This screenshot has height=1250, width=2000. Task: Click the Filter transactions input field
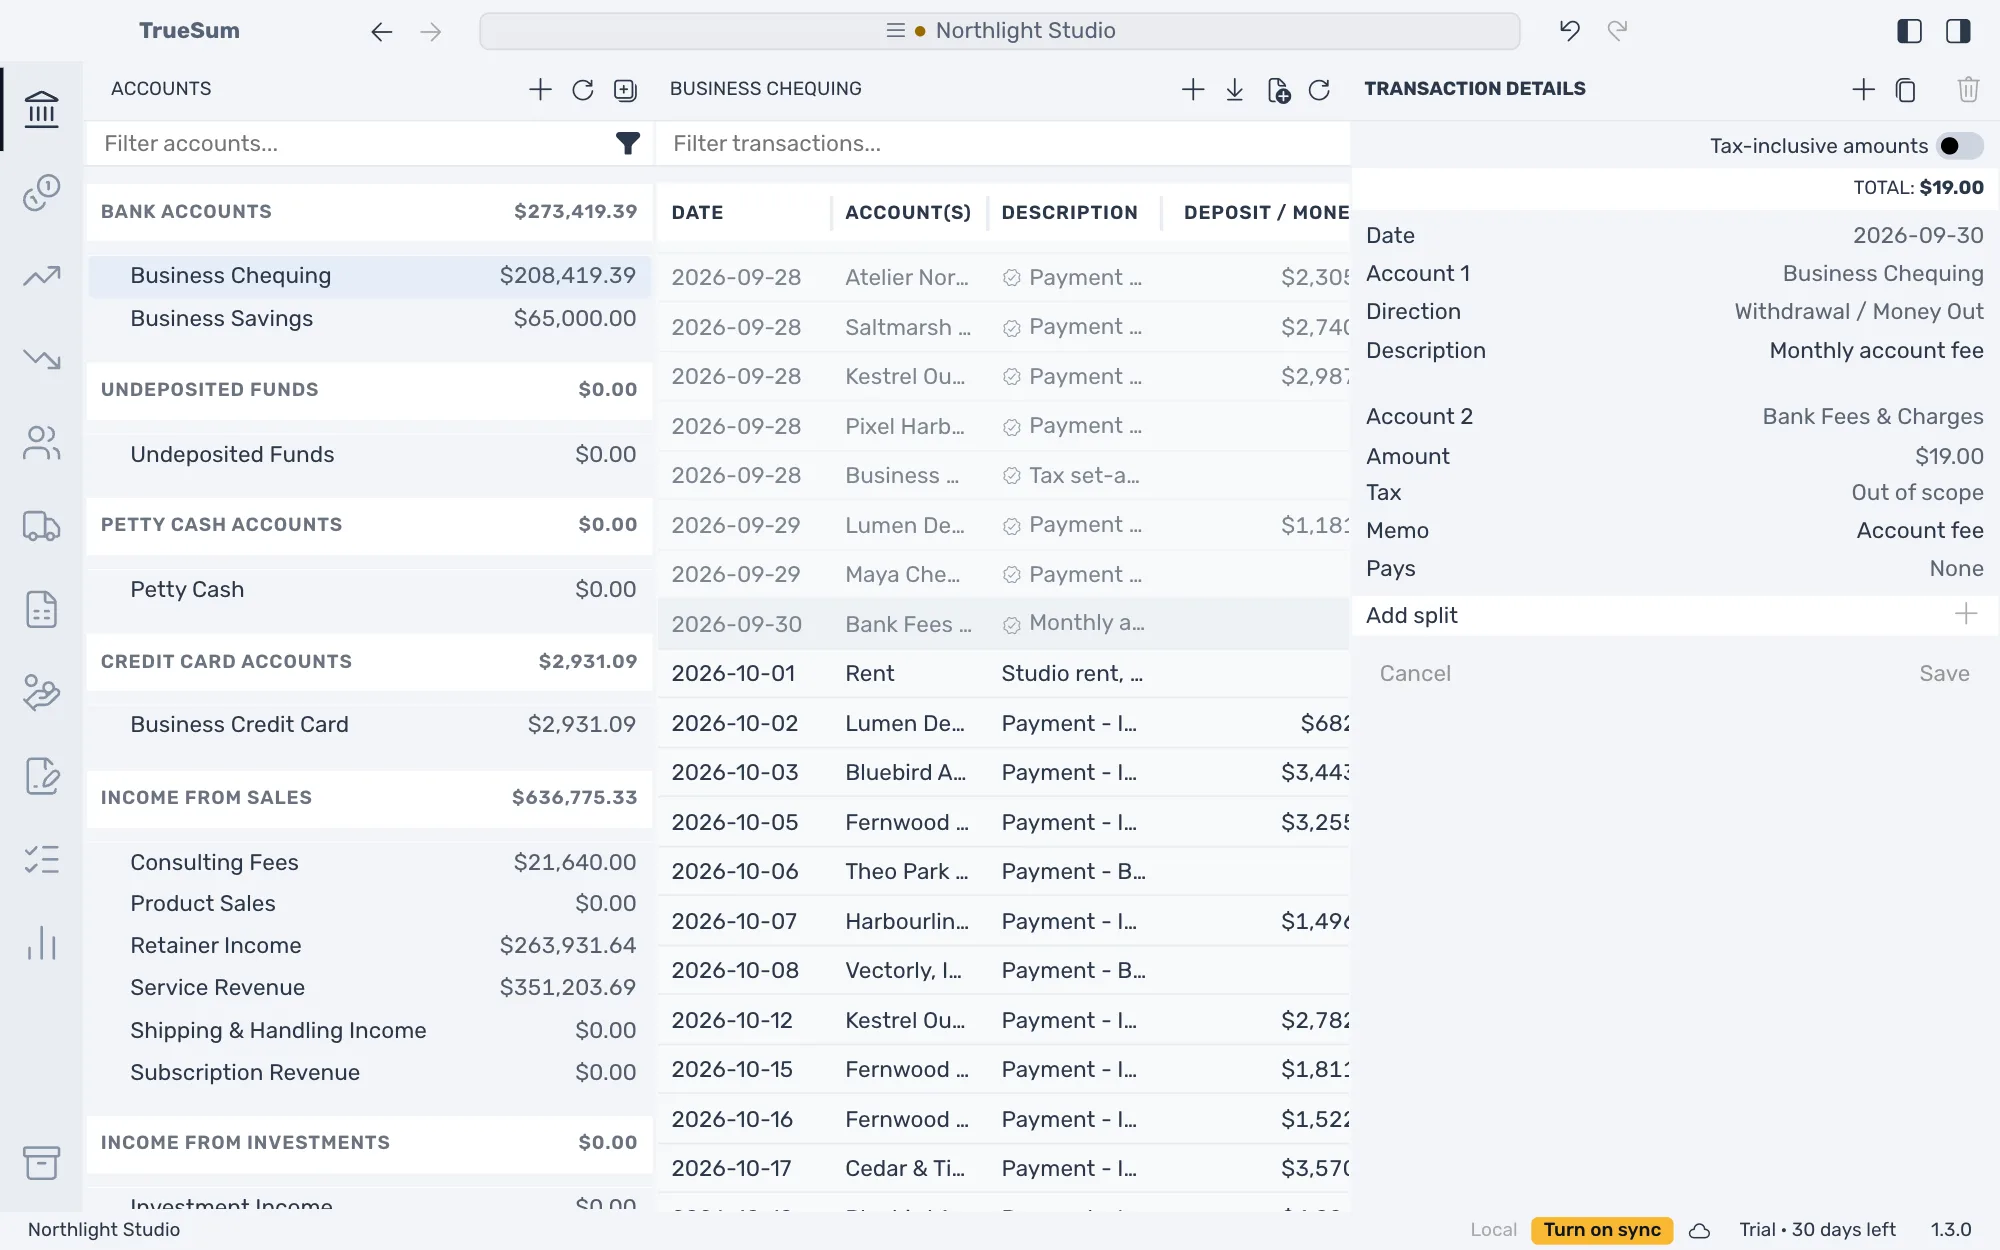tap(1002, 144)
